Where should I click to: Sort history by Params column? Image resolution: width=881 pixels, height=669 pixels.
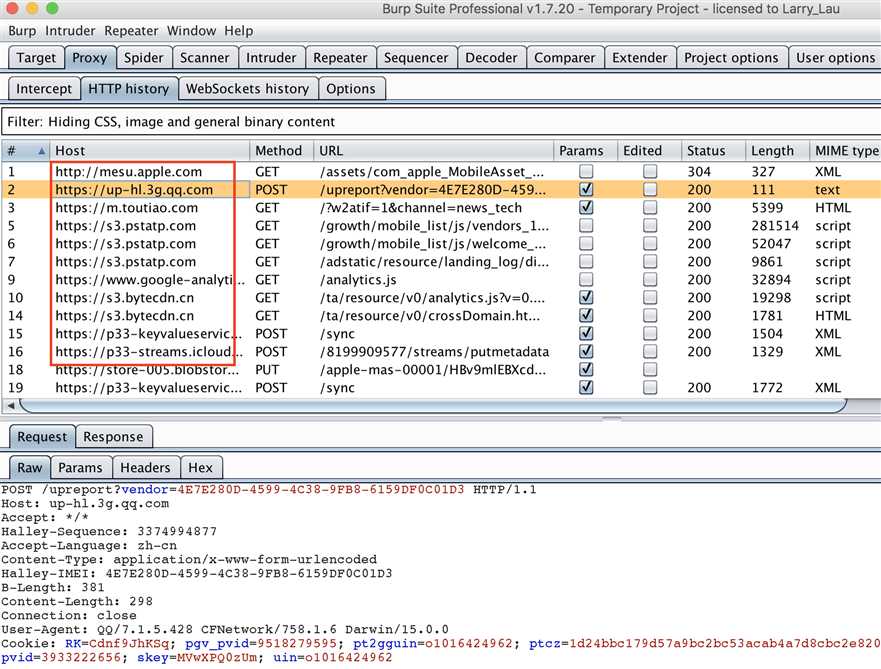(585, 151)
